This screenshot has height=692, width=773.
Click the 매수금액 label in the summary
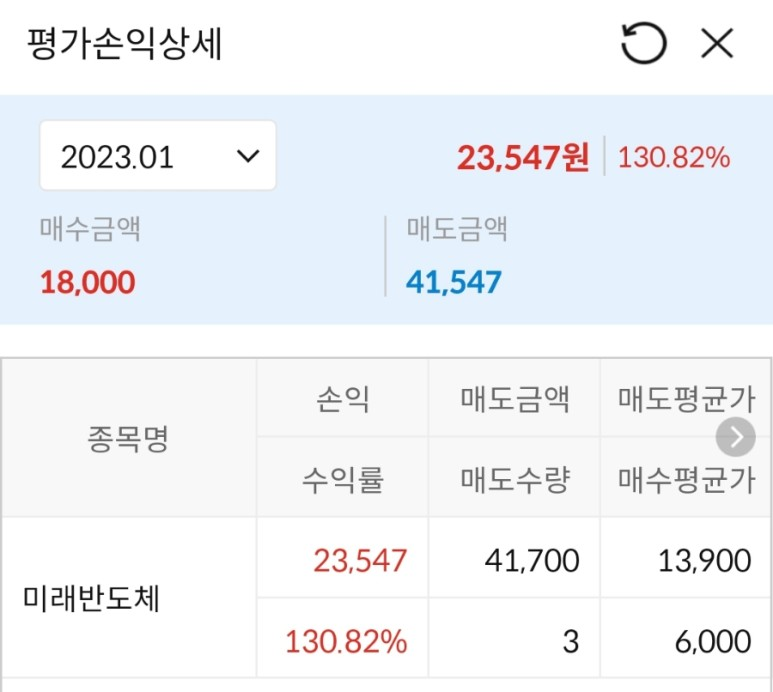coord(90,229)
